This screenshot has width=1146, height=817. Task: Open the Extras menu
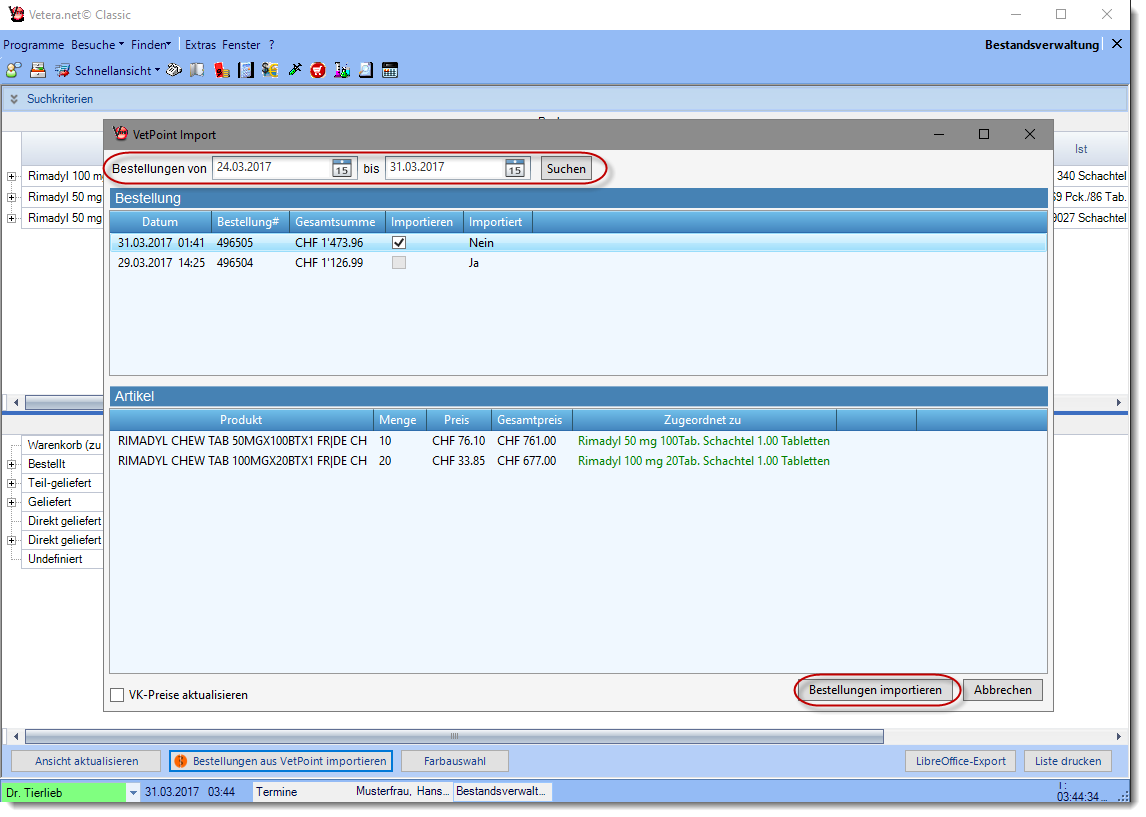coord(200,45)
